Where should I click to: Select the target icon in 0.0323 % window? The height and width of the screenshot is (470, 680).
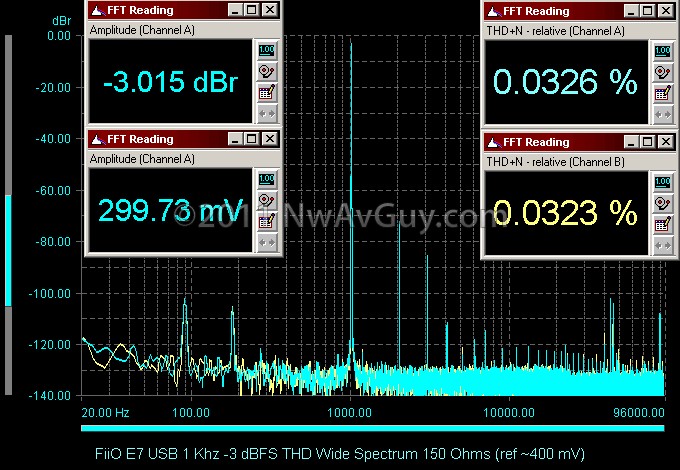point(663,203)
